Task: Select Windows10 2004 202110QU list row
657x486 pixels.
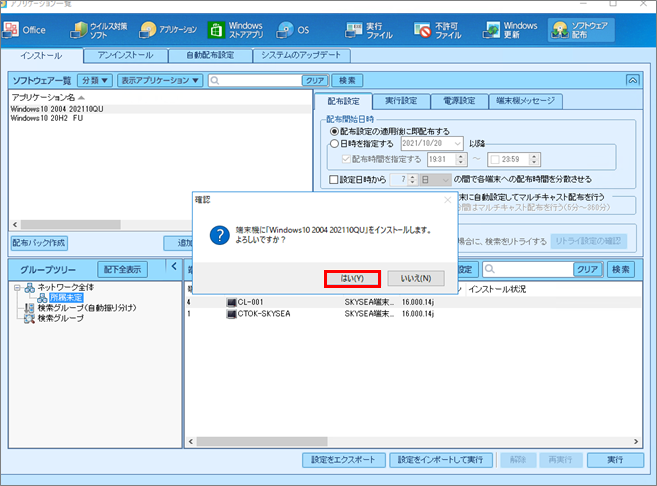Action: click(160, 109)
